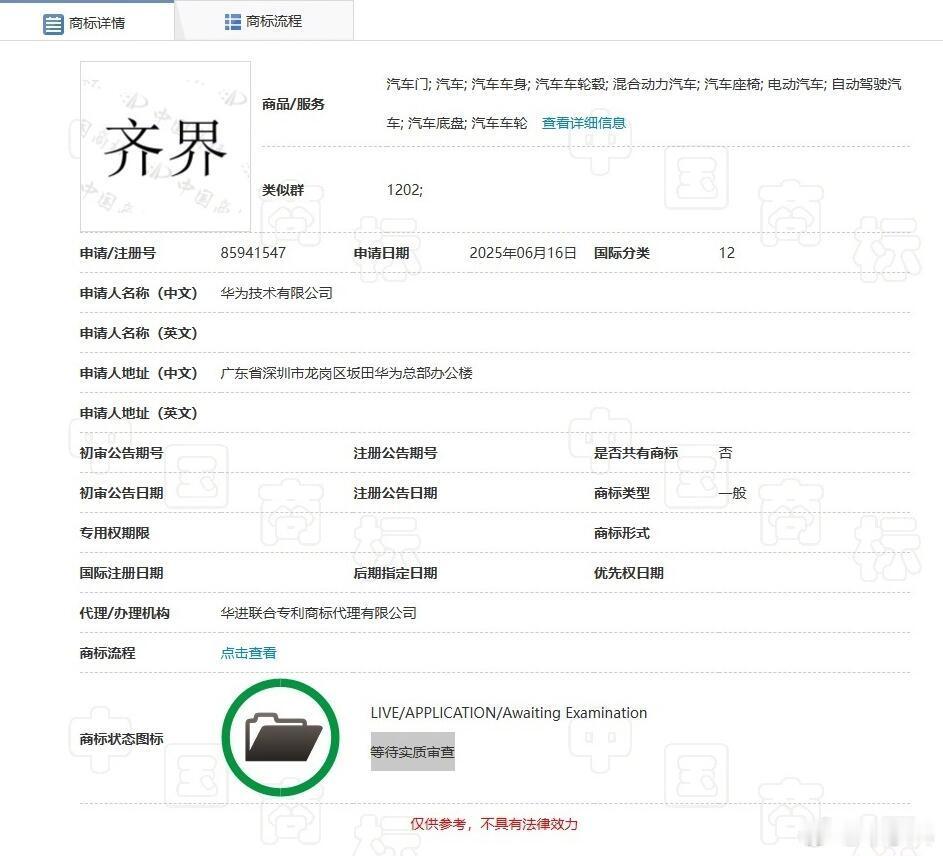This screenshot has height=856, width=943.
Task: Click the 是否共有商标 label
Action: point(636,453)
